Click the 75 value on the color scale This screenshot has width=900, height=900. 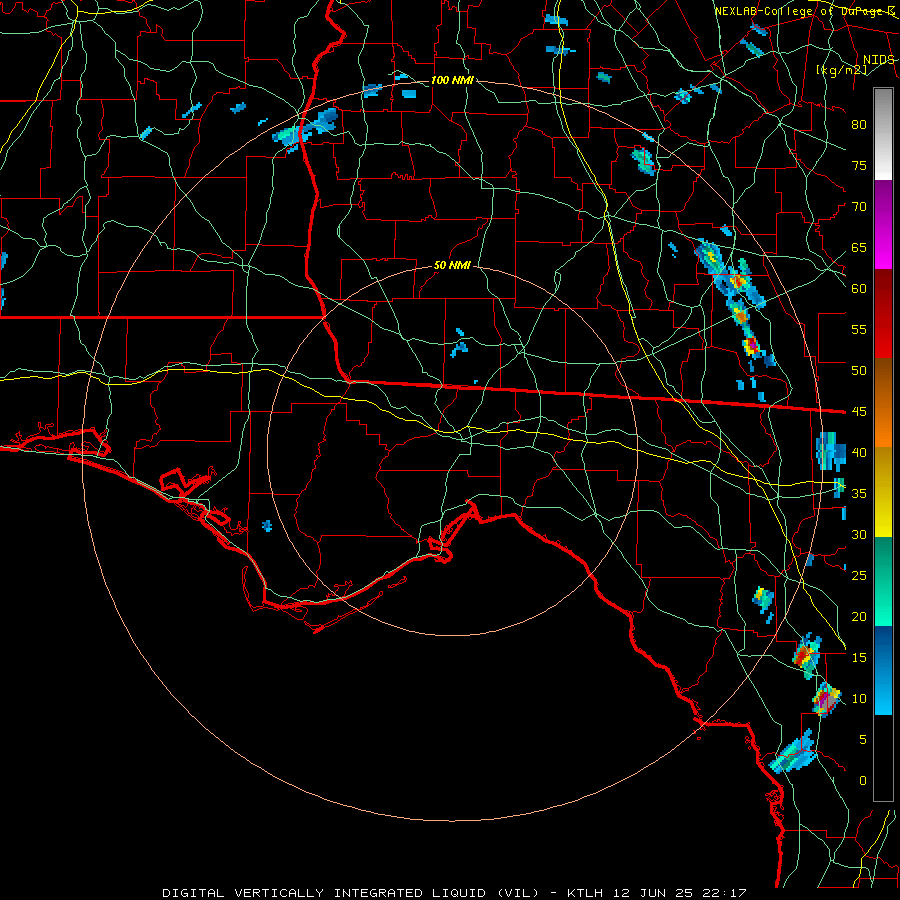click(x=859, y=166)
